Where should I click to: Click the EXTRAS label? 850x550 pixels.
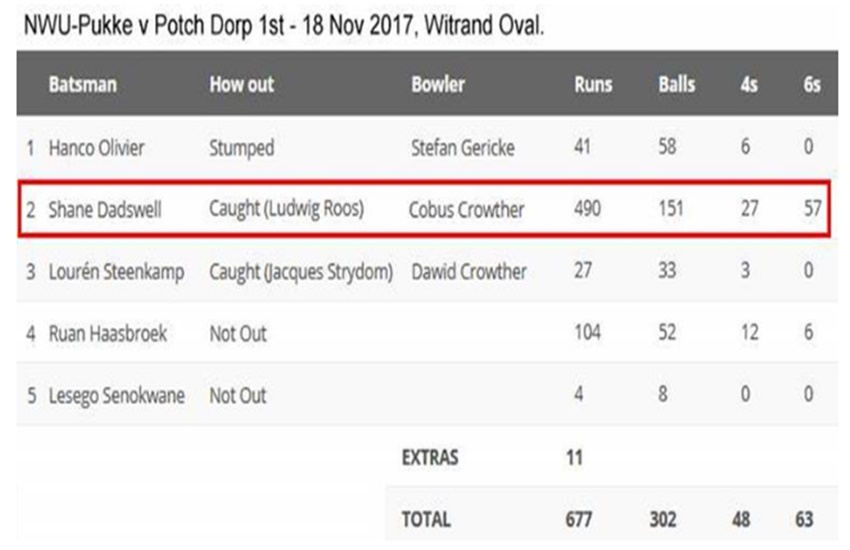point(429,457)
